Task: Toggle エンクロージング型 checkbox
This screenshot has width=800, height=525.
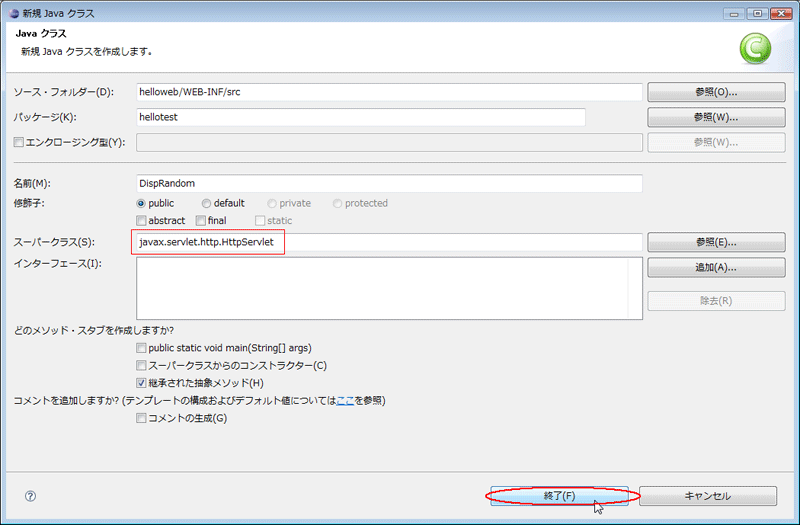Action: 19,142
